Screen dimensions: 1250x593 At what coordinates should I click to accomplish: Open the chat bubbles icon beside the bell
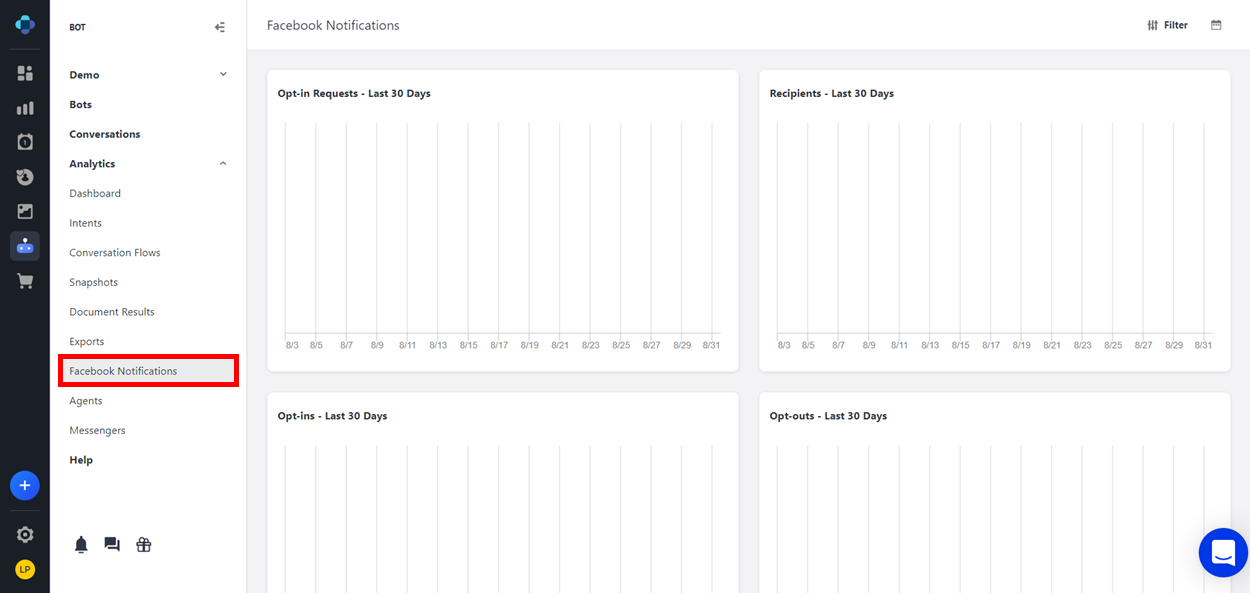tap(112, 545)
